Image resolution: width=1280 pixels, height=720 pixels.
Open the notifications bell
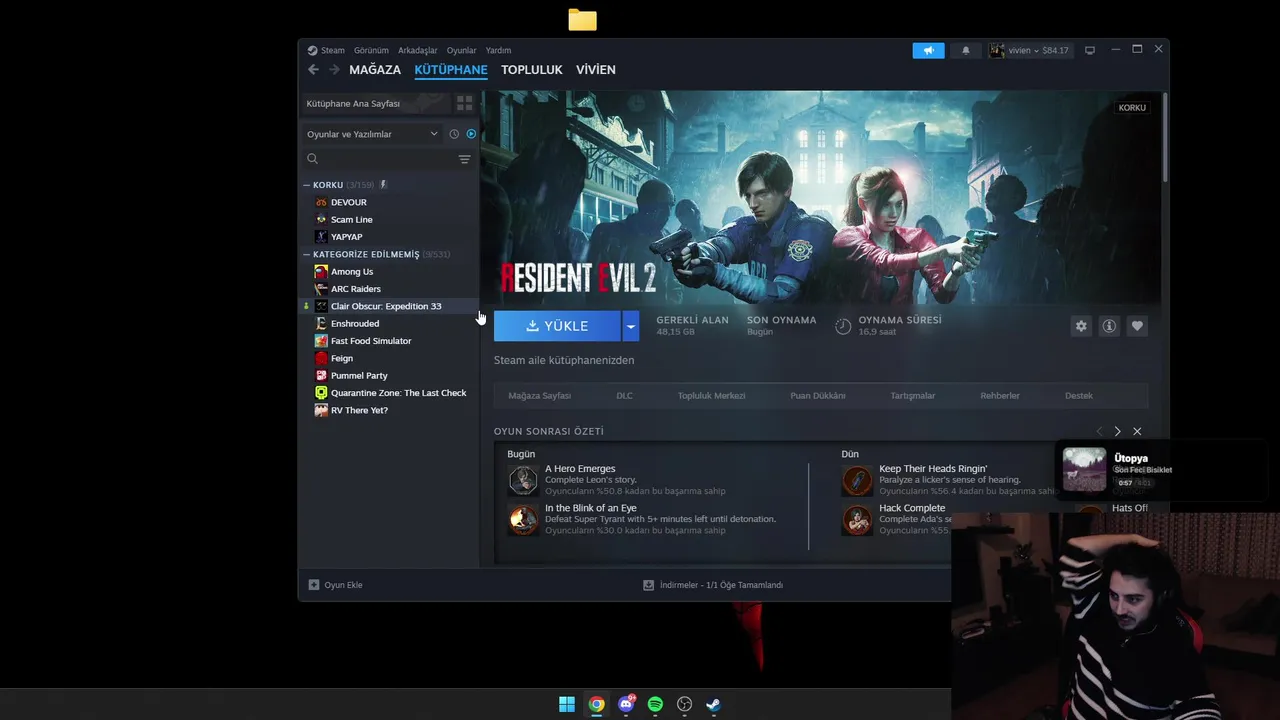tap(966, 50)
